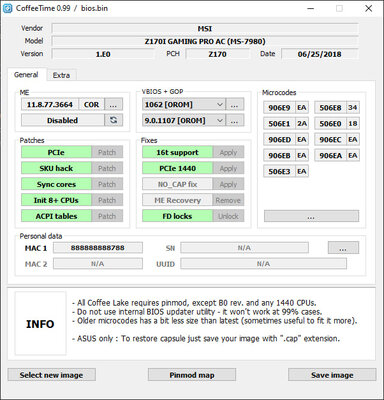Minimize the CoffeeTime window
Viewport: 384px width, 400px height.
click(x=311, y=8)
